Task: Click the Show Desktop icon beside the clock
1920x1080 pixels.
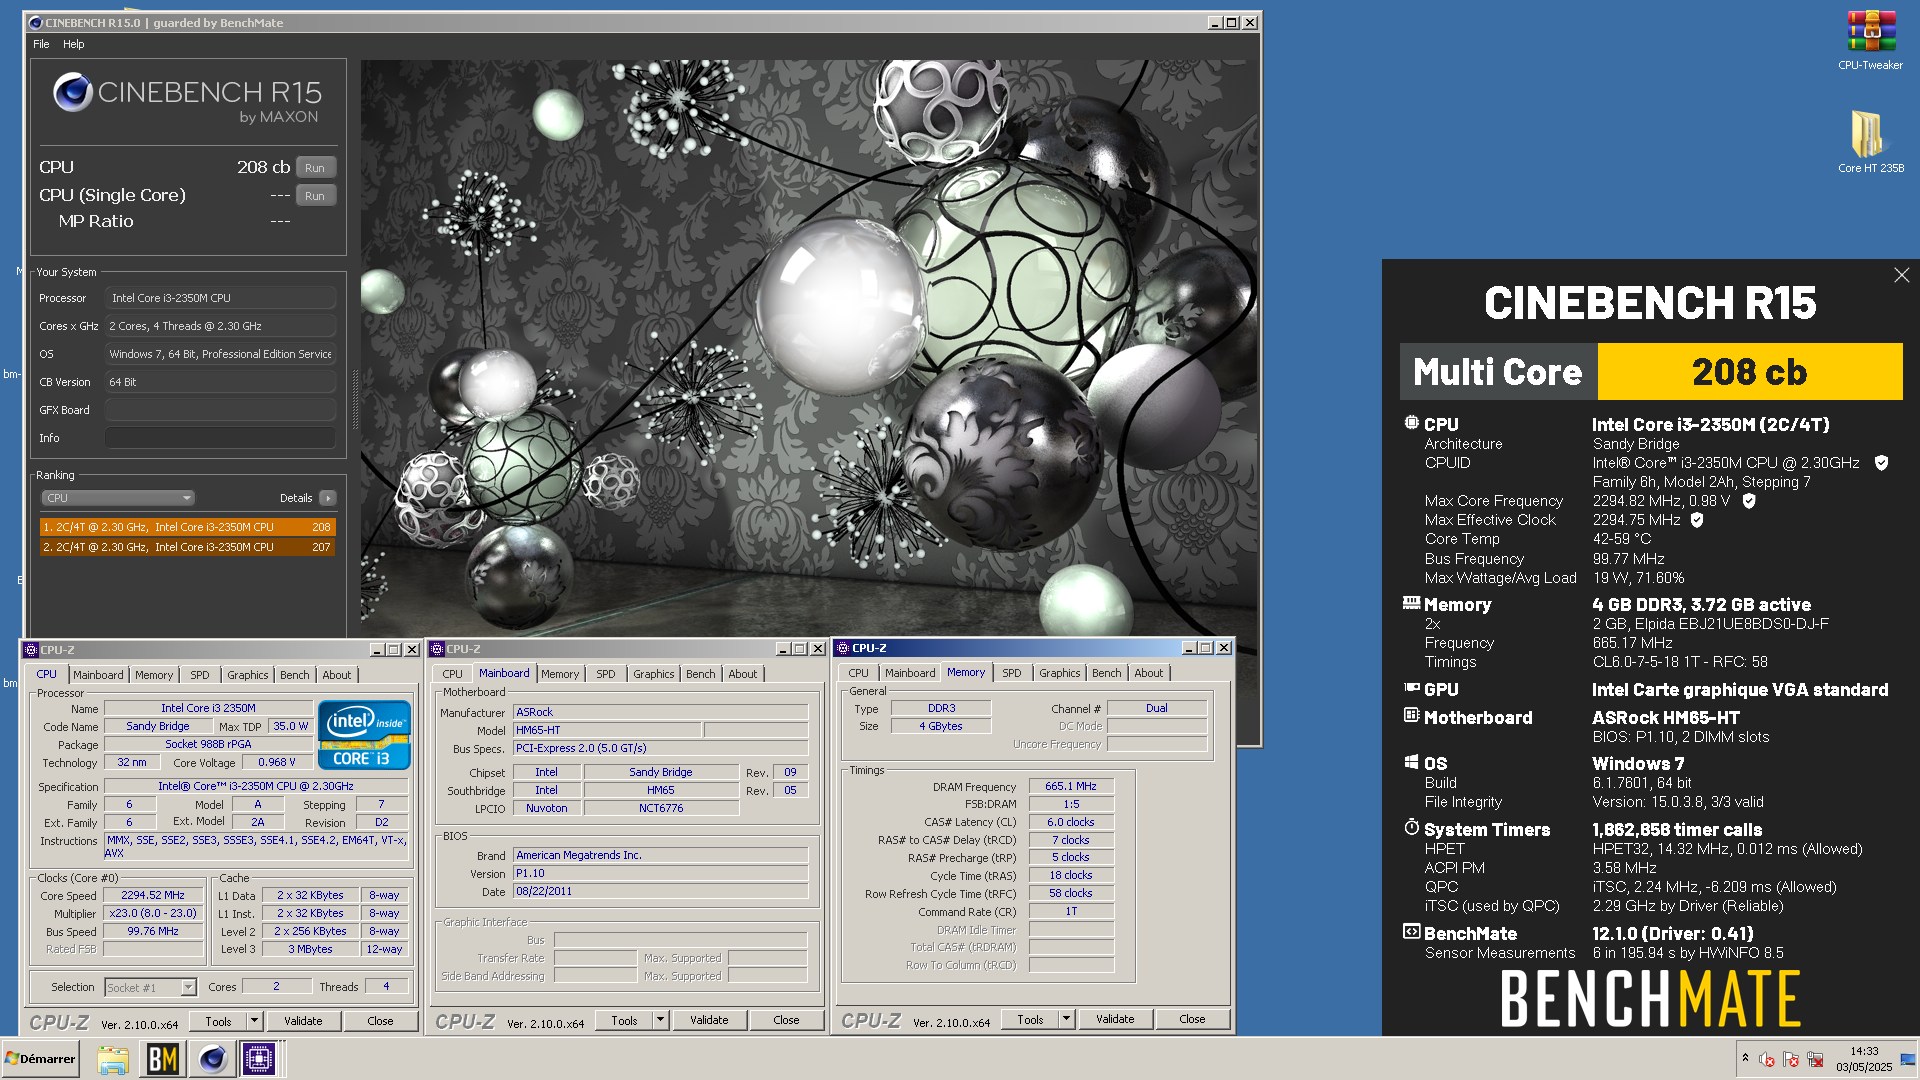Action: 1908,1059
